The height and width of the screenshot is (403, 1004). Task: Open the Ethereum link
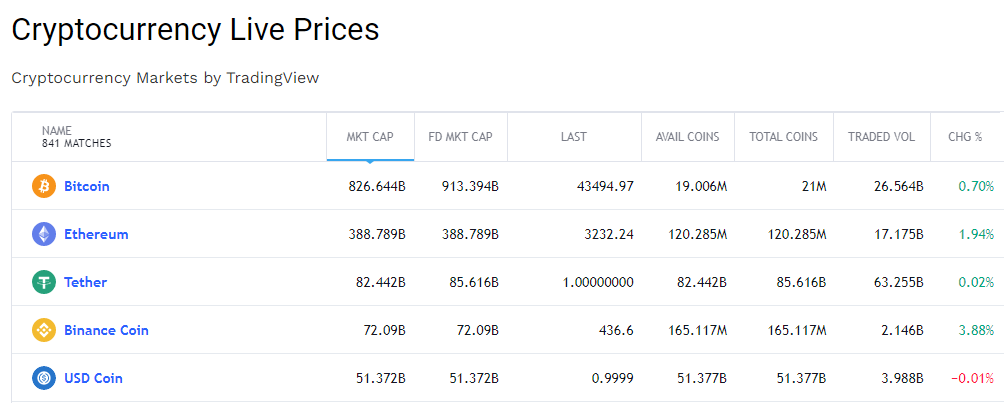(x=96, y=234)
